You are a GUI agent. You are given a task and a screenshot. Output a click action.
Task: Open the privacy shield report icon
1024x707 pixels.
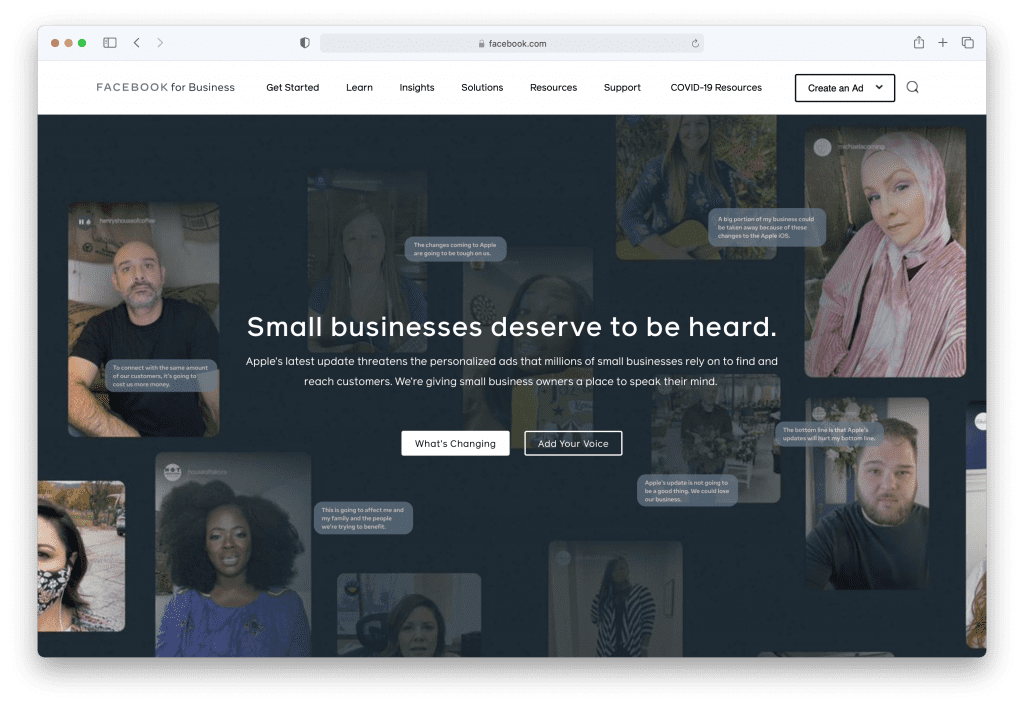coord(304,42)
